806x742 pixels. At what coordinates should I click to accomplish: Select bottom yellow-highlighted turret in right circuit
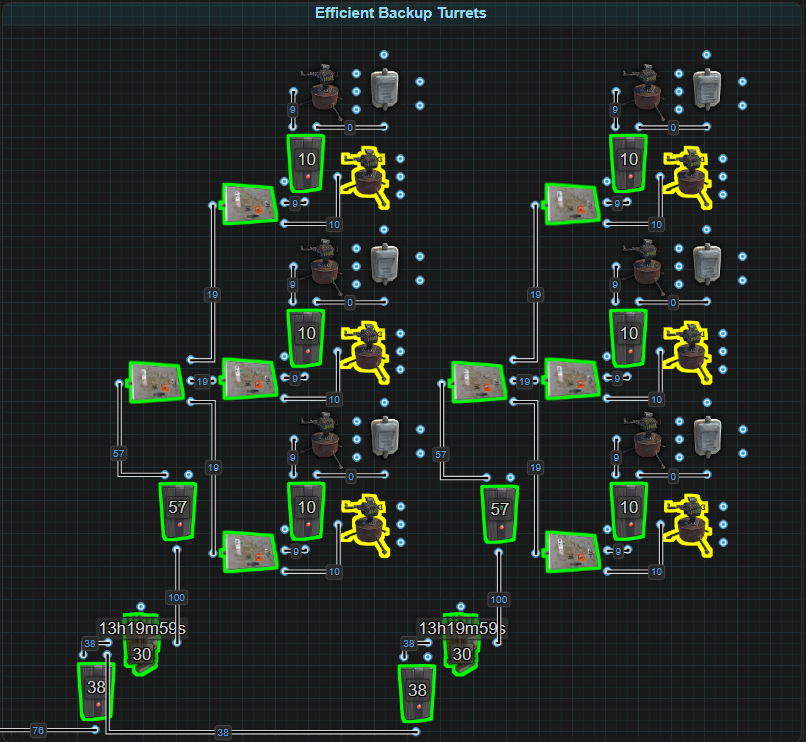click(688, 526)
